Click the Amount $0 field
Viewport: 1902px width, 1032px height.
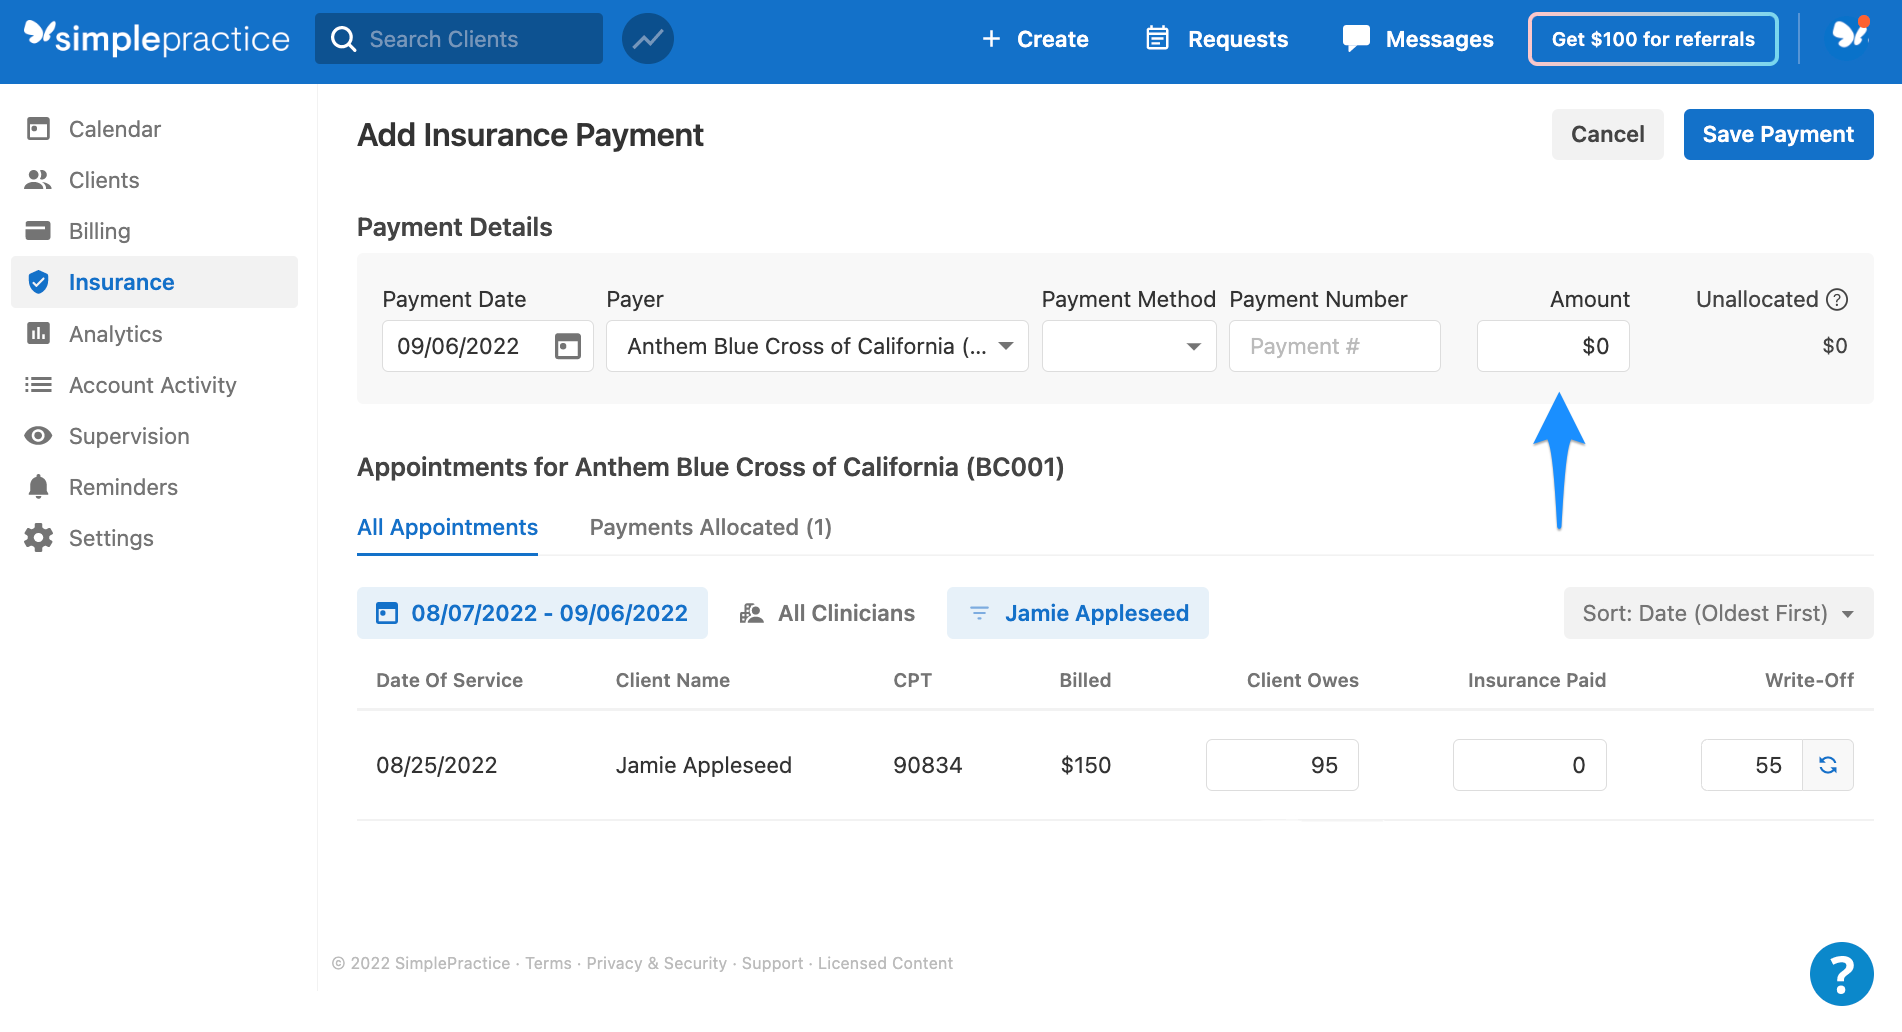coord(1553,346)
